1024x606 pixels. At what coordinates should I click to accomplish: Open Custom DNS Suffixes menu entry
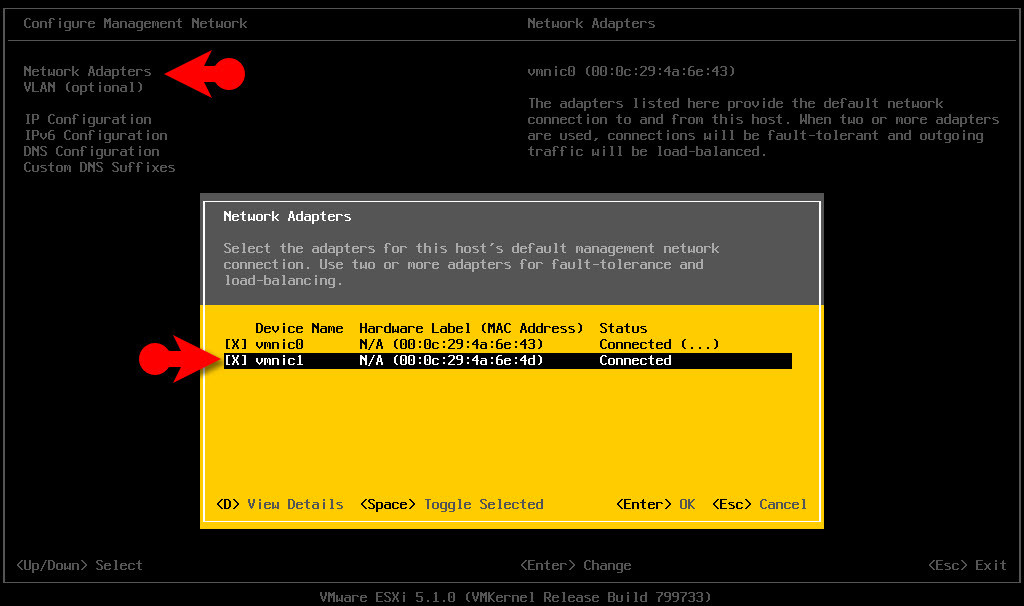(99, 168)
